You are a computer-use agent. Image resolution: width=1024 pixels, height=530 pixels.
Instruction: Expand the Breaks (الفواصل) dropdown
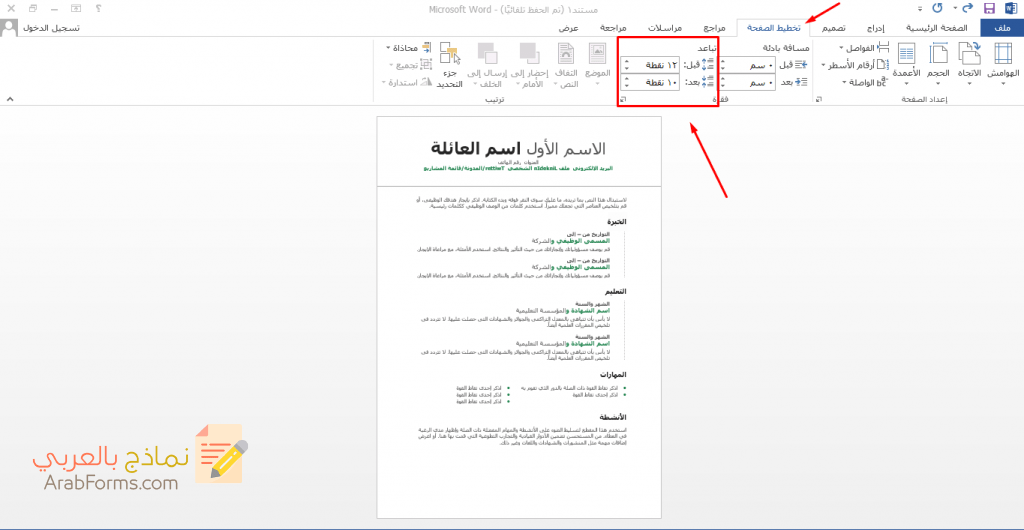click(862, 48)
